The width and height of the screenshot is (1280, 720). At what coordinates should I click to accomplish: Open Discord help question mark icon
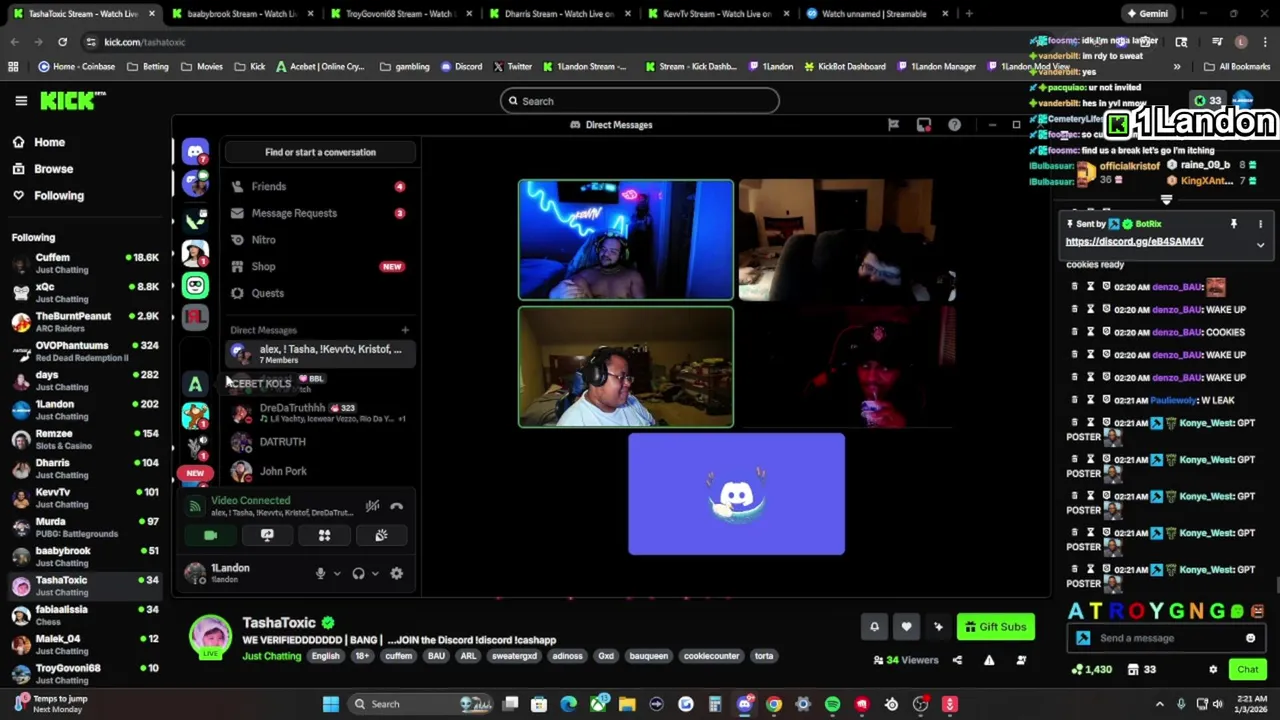pyautogui.click(x=954, y=125)
